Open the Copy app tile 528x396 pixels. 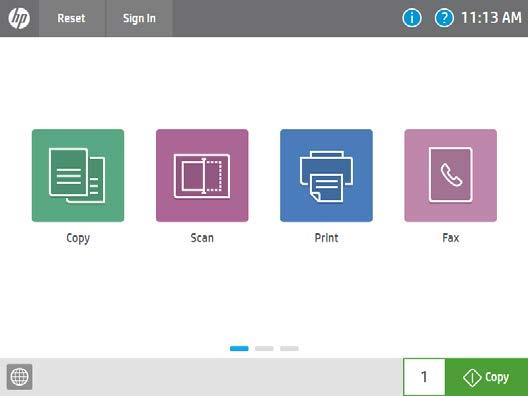pos(78,175)
